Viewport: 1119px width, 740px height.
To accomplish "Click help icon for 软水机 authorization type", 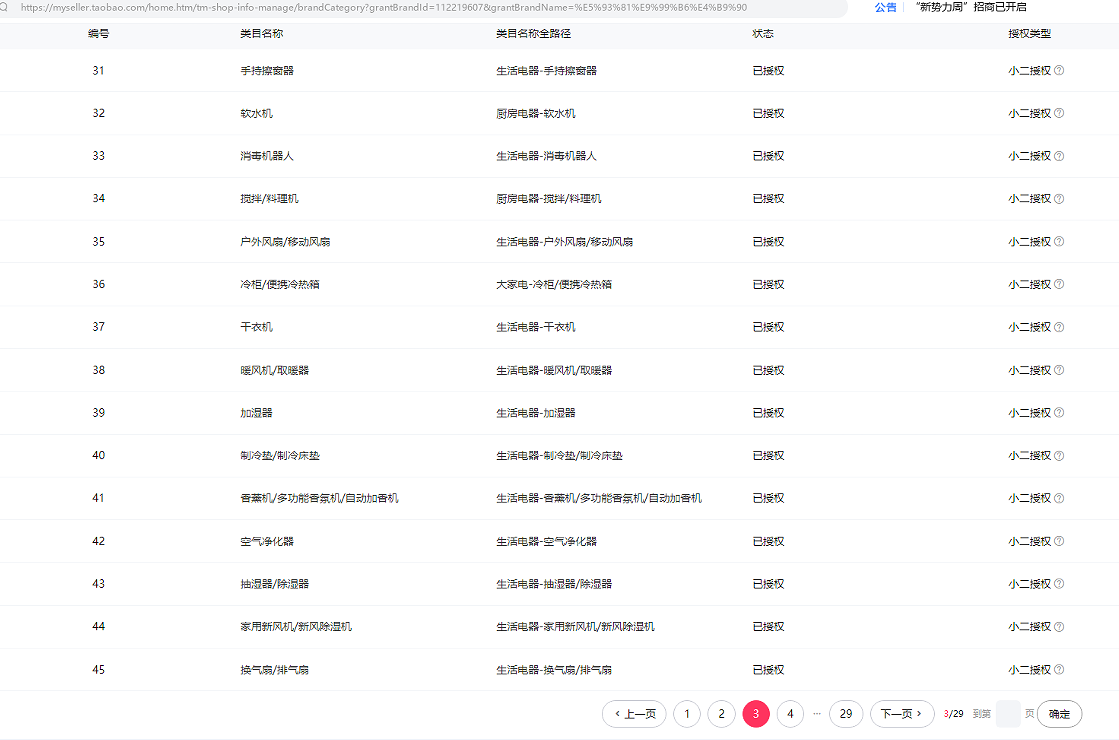I will pyautogui.click(x=1059, y=113).
